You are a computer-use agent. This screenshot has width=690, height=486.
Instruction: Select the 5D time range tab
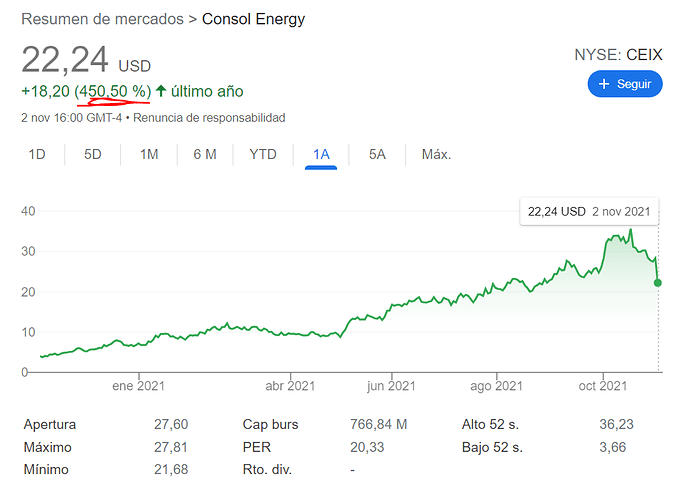(x=93, y=155)
